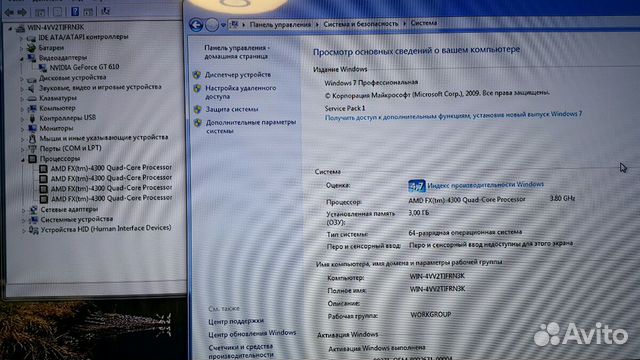Expand Звуковые, видео и игровые устройства
The height and width of the screenshot is (360, 640).
22,88
